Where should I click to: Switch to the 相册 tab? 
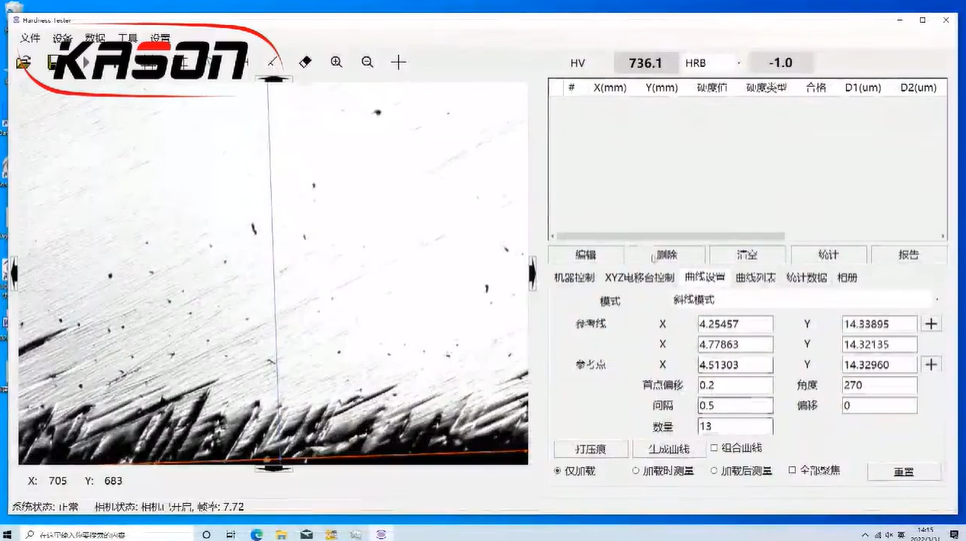848,278
